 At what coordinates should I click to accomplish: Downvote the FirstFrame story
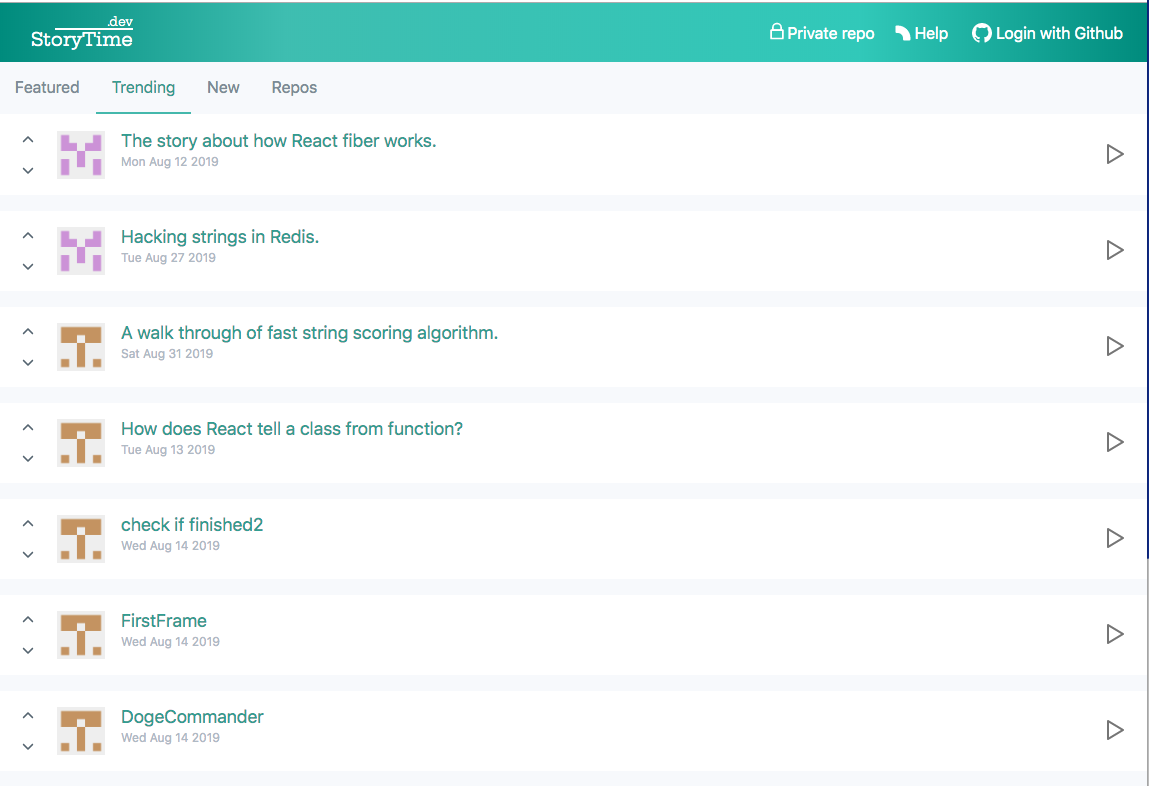(x=28, y=650)
